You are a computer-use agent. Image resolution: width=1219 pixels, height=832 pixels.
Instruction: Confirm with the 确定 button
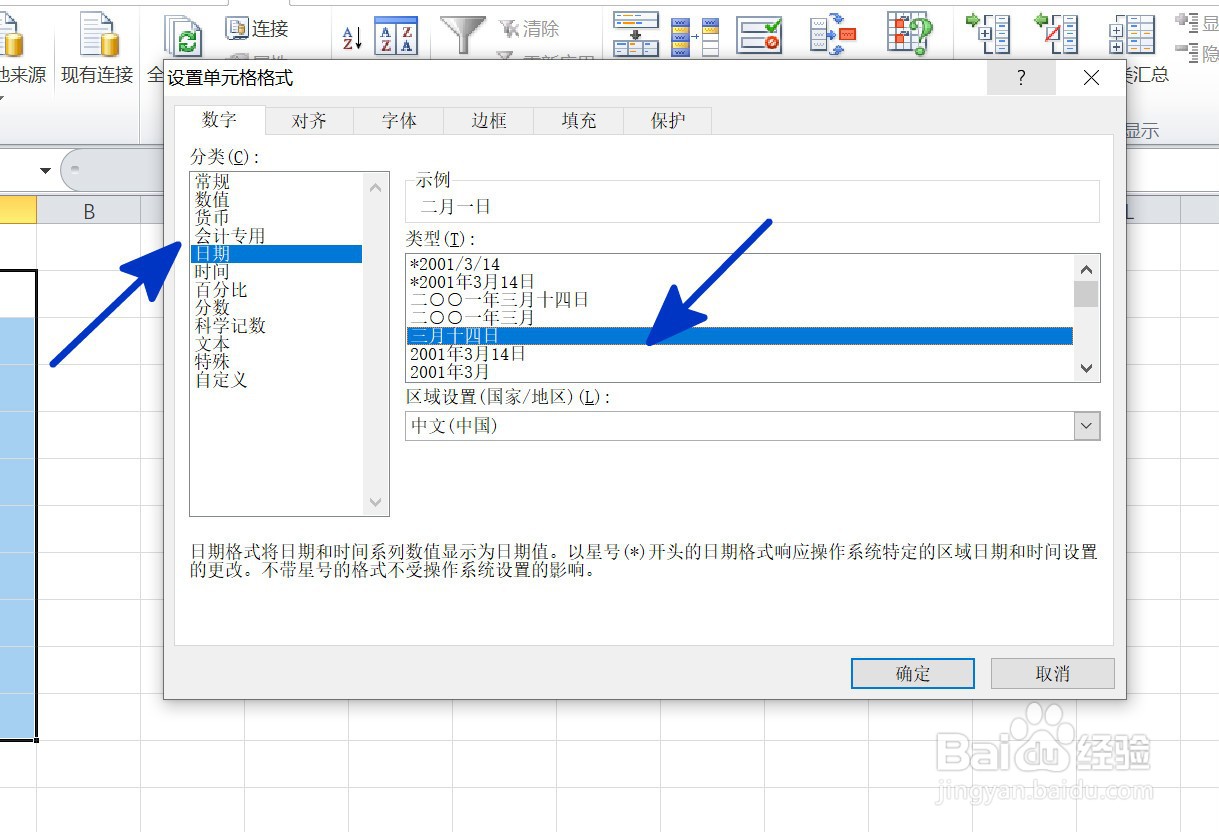(913, 674)
